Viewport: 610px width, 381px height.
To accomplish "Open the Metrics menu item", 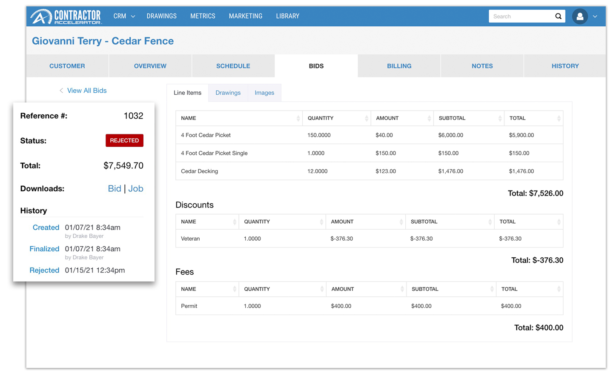I will click(203, 16).
